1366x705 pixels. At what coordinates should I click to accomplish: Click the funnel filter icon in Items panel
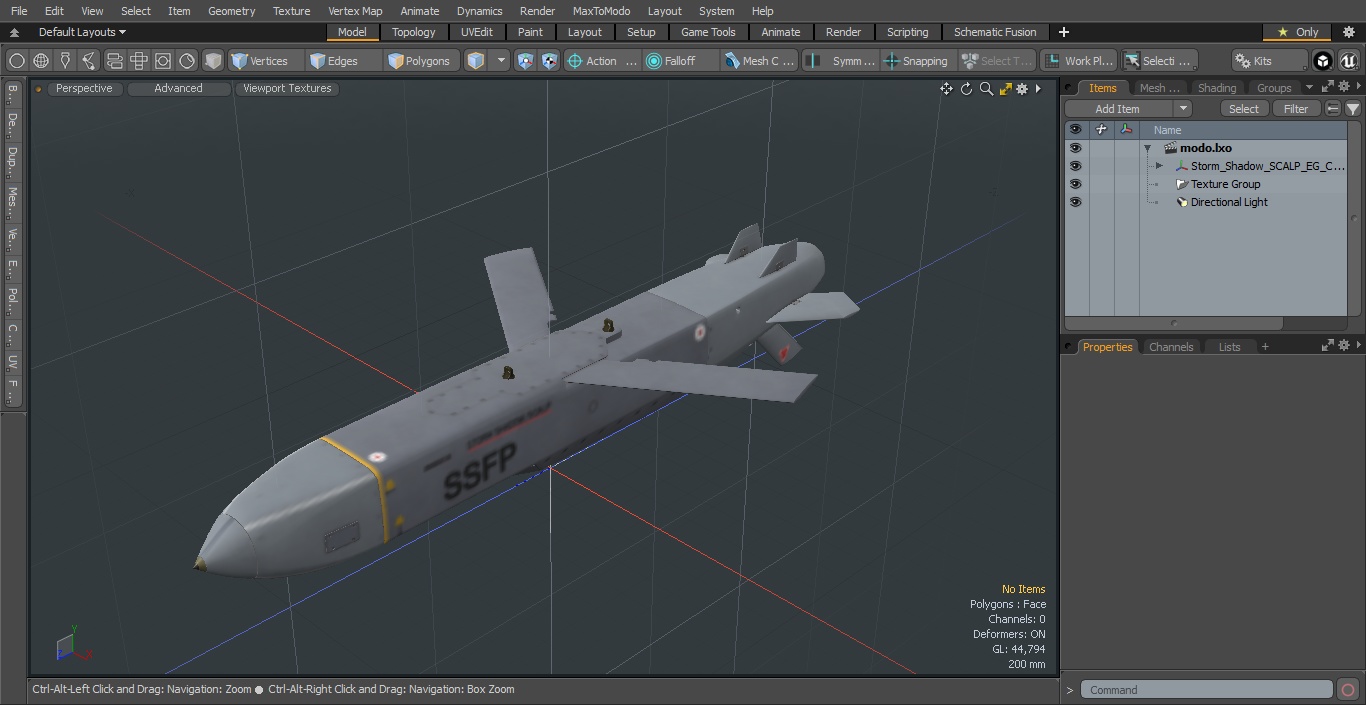coord(1353,109)
